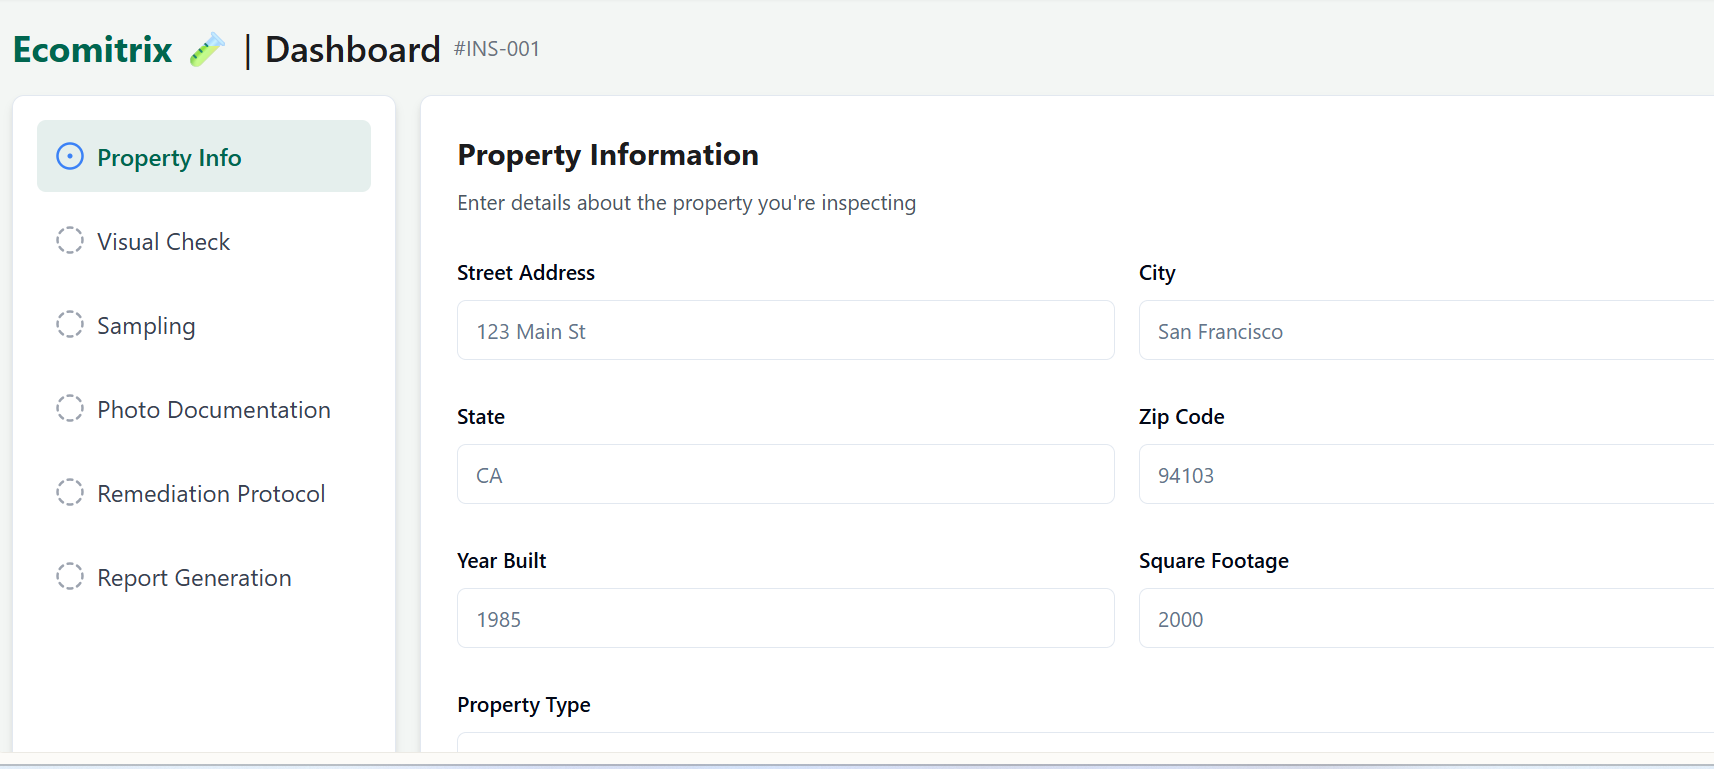
Task: Select the Remediation Protocol step
Action: click(x=204, y=492)
